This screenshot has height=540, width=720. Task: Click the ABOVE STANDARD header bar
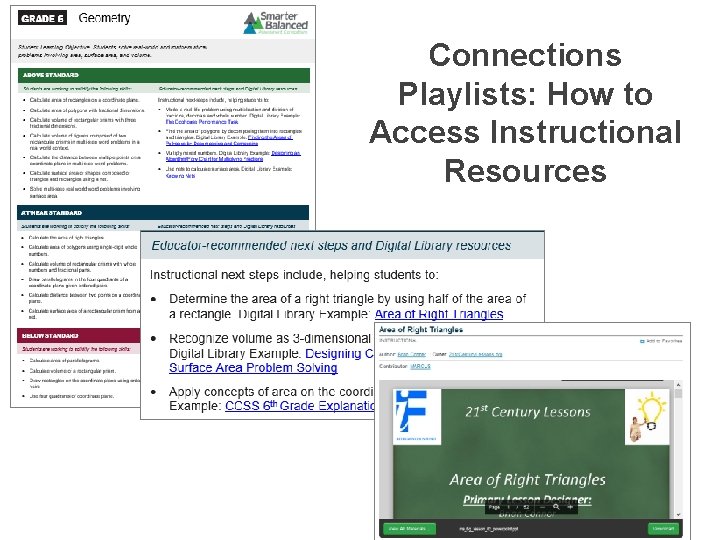coord(163,75)
